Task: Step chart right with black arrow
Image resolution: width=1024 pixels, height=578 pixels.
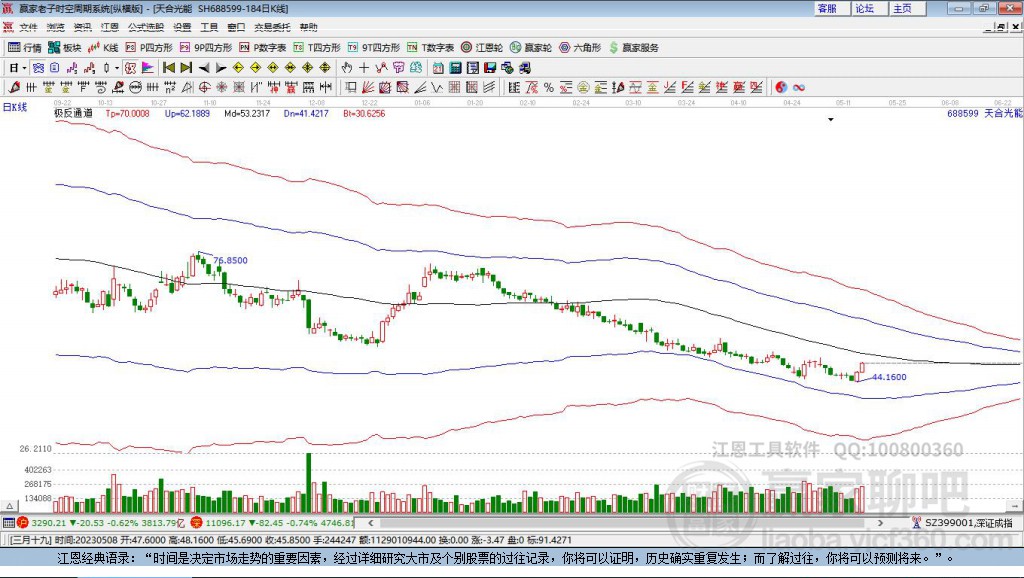Action: 221,68
